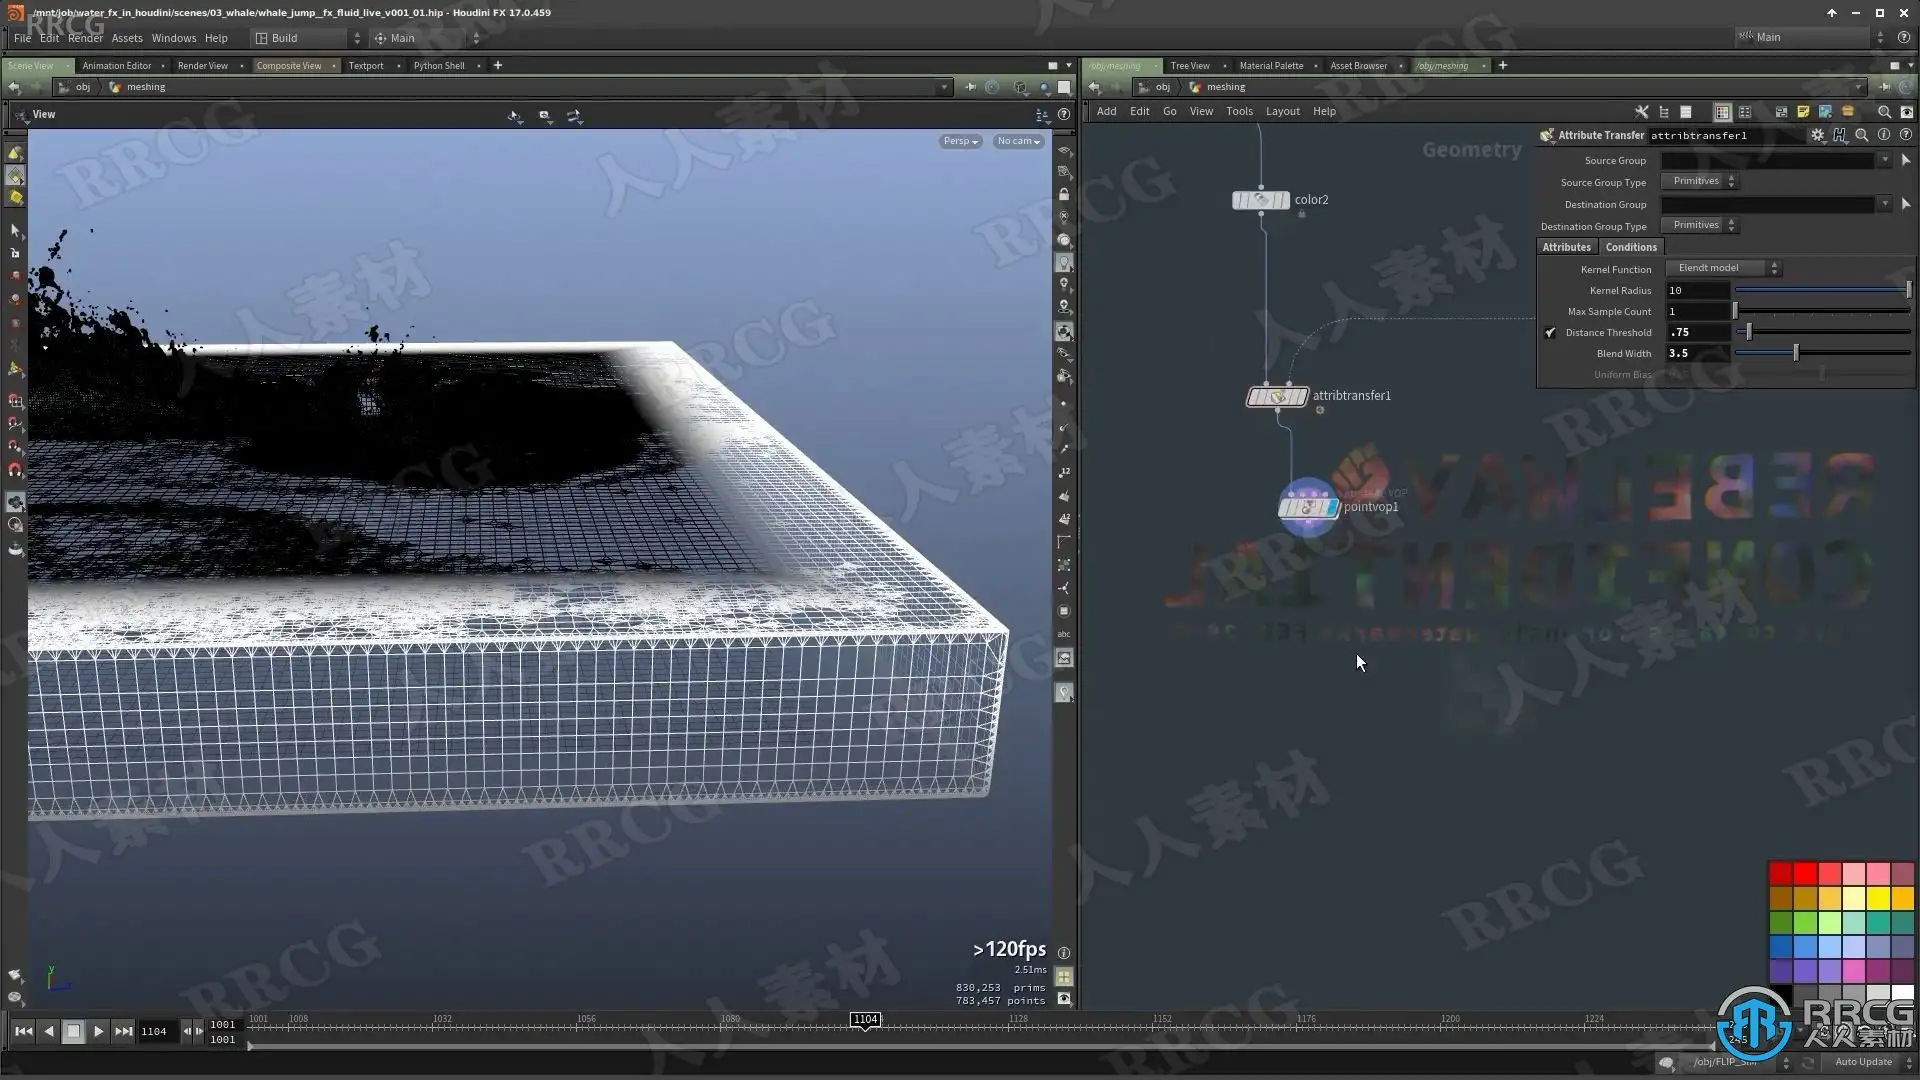Click the find node magnifier in network toolbar
This screenshot has height=1080, width=1920.
[1884, 112]
